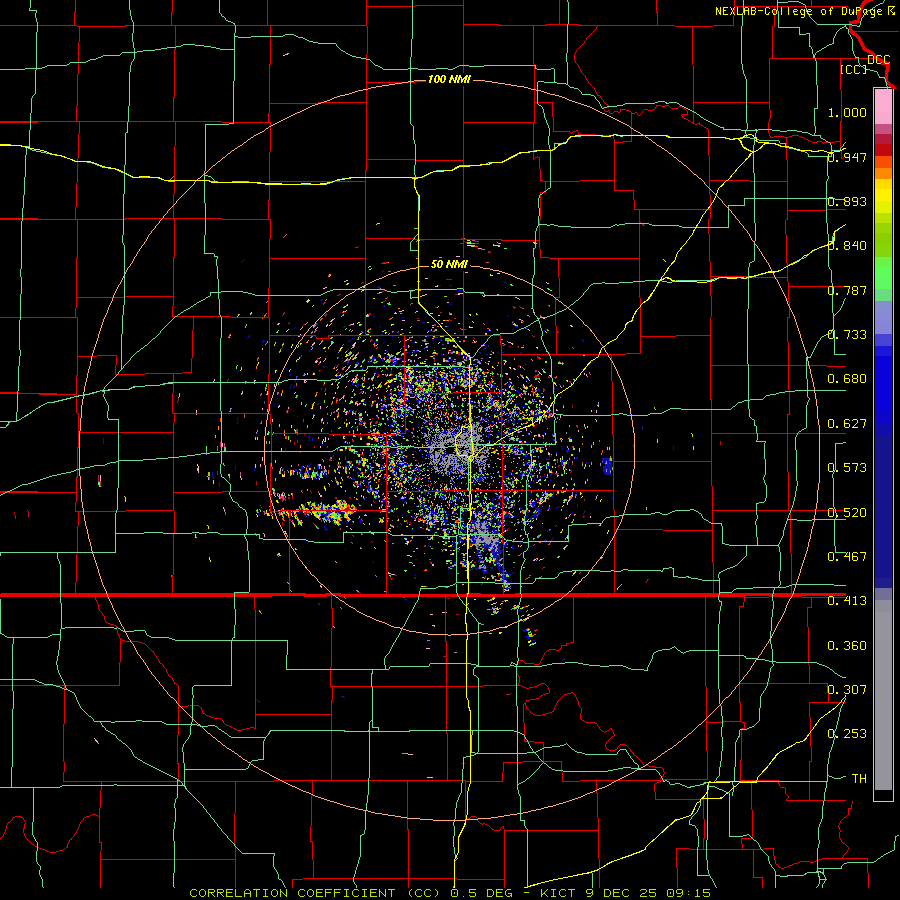The width and height of the screenshot is (900, 900).
Task: Click the 0.680 scale value
Action: (x=847, y=379)
